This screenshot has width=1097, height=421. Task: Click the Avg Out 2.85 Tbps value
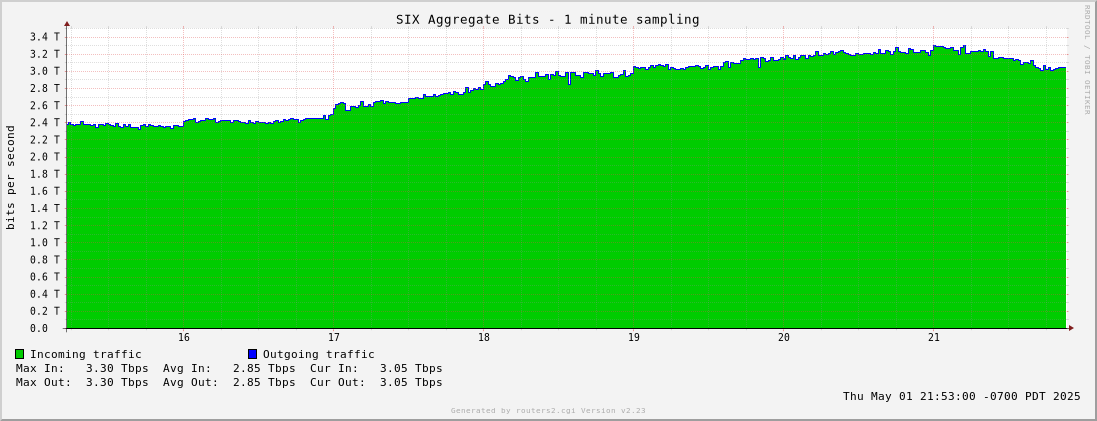(264, 383)
